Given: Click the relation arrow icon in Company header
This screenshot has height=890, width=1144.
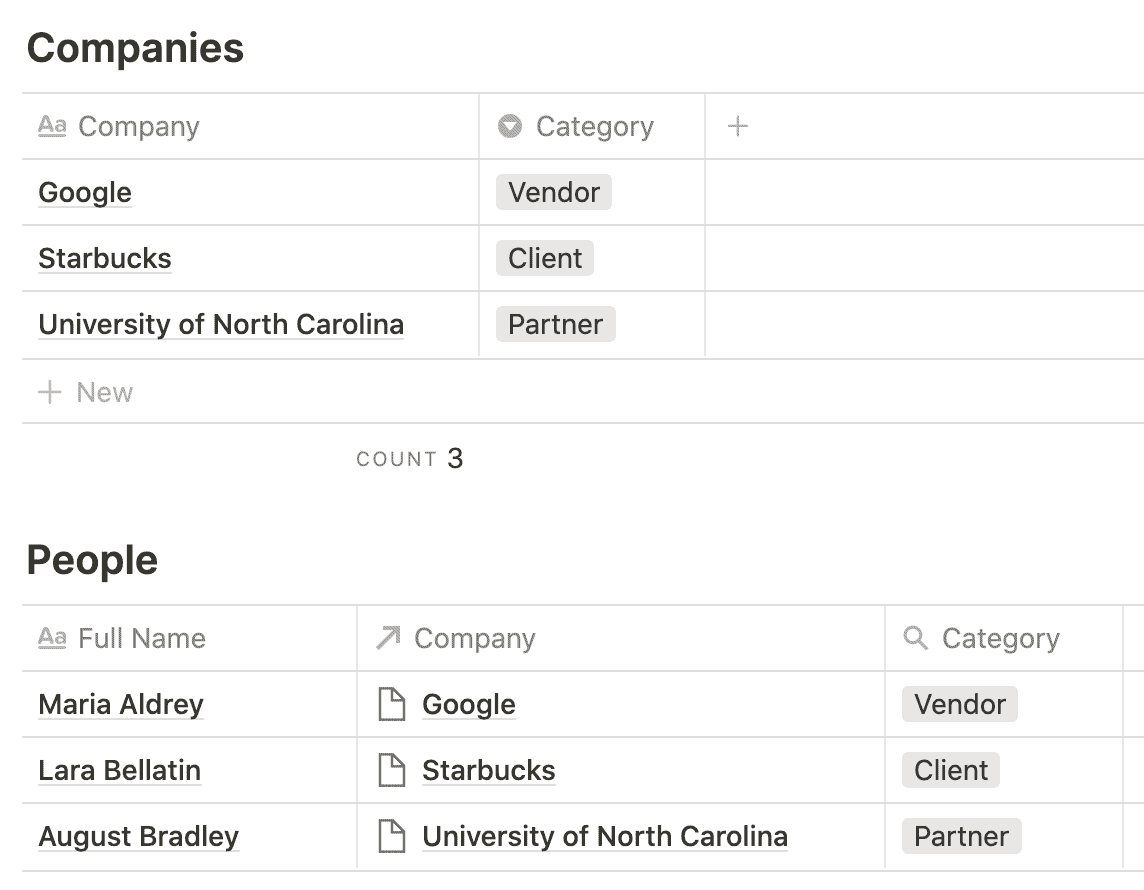Looking at the screenshot, I should click(x=388, y=638).
